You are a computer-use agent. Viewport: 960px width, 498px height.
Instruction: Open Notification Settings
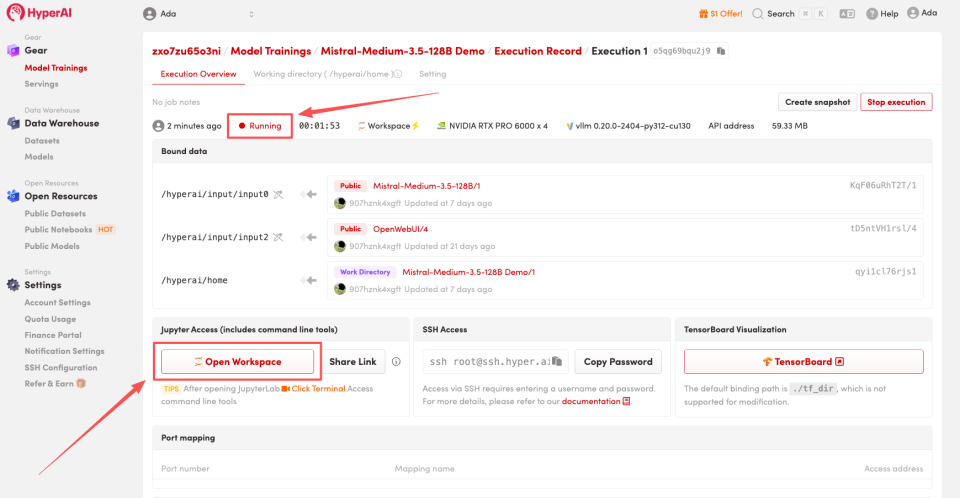click(x=64, y=351)
